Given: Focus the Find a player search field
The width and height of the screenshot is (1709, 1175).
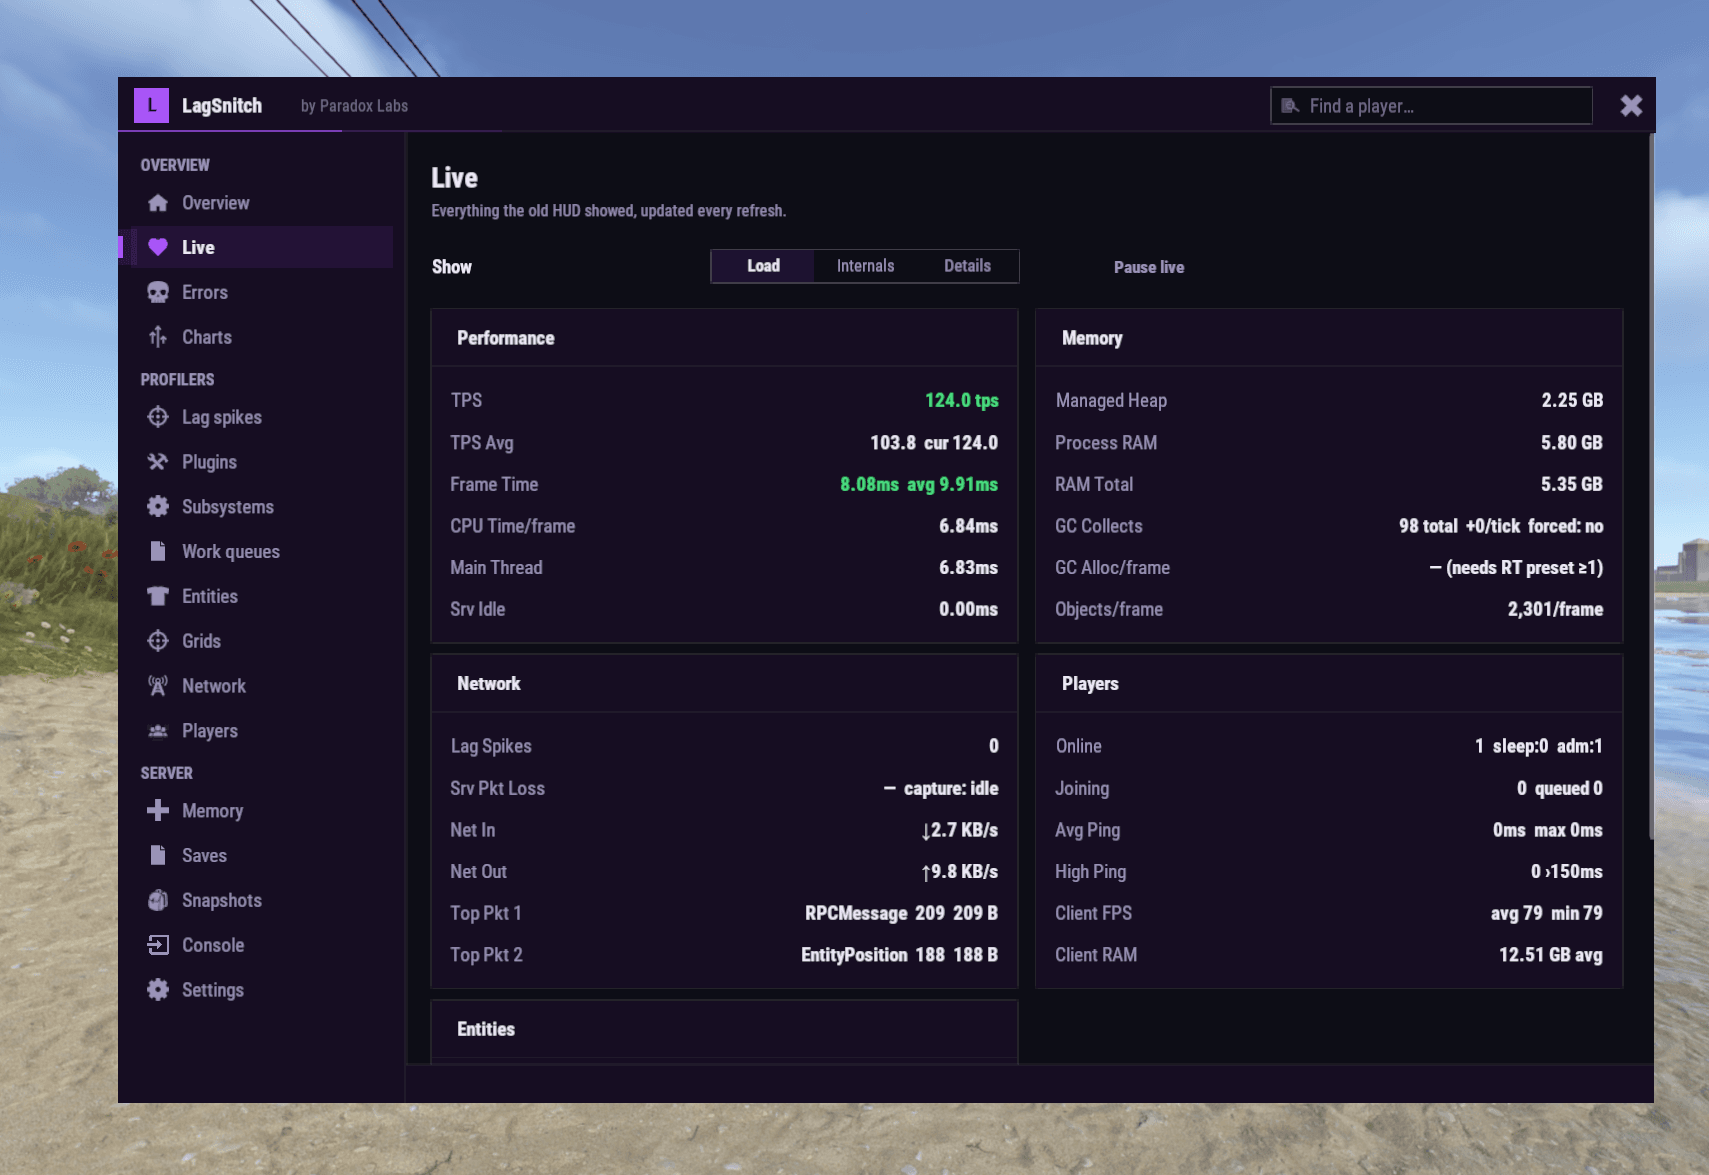Looking at the screenshot, I should click(x=1431, y=105).
